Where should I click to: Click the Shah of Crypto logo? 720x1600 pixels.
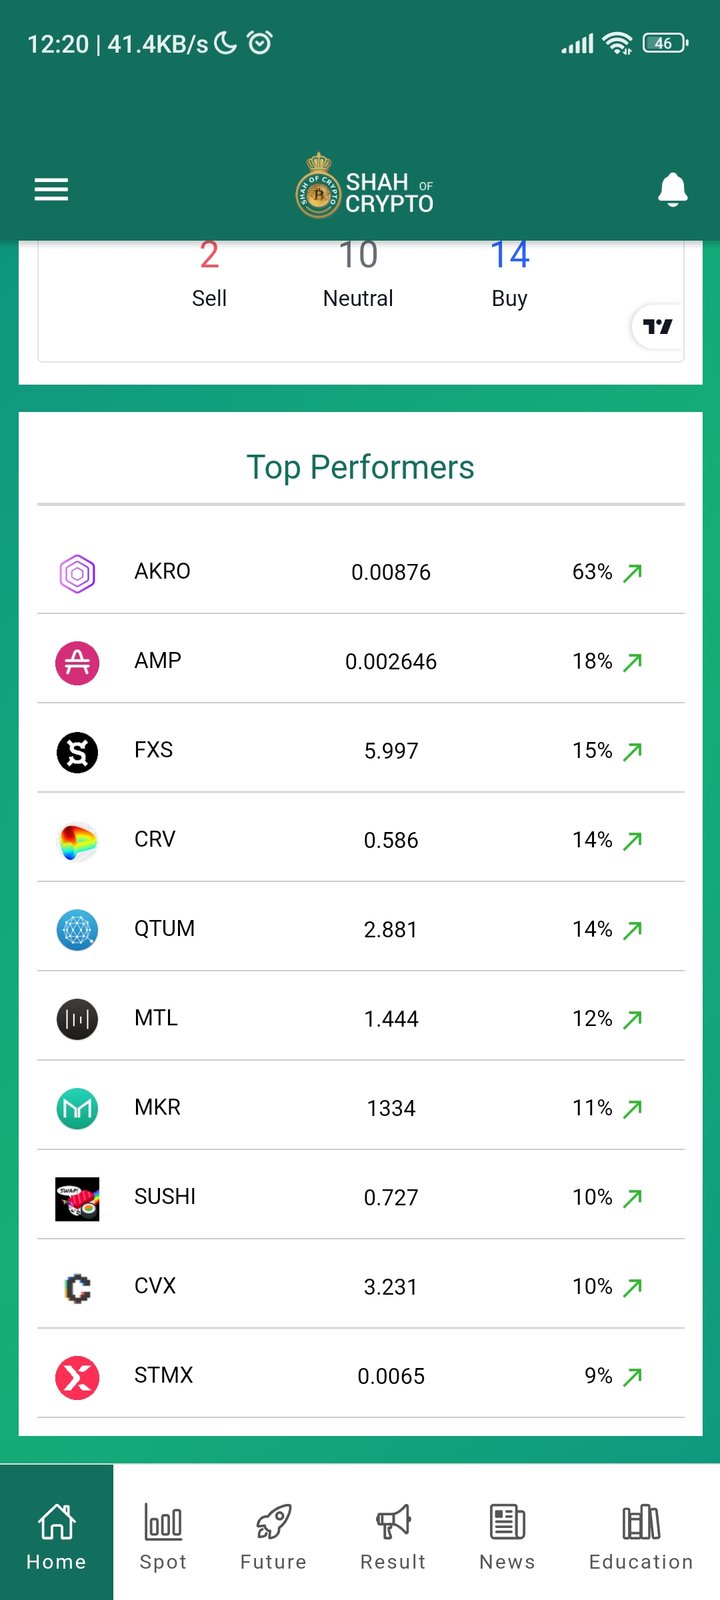pos(364,187)
